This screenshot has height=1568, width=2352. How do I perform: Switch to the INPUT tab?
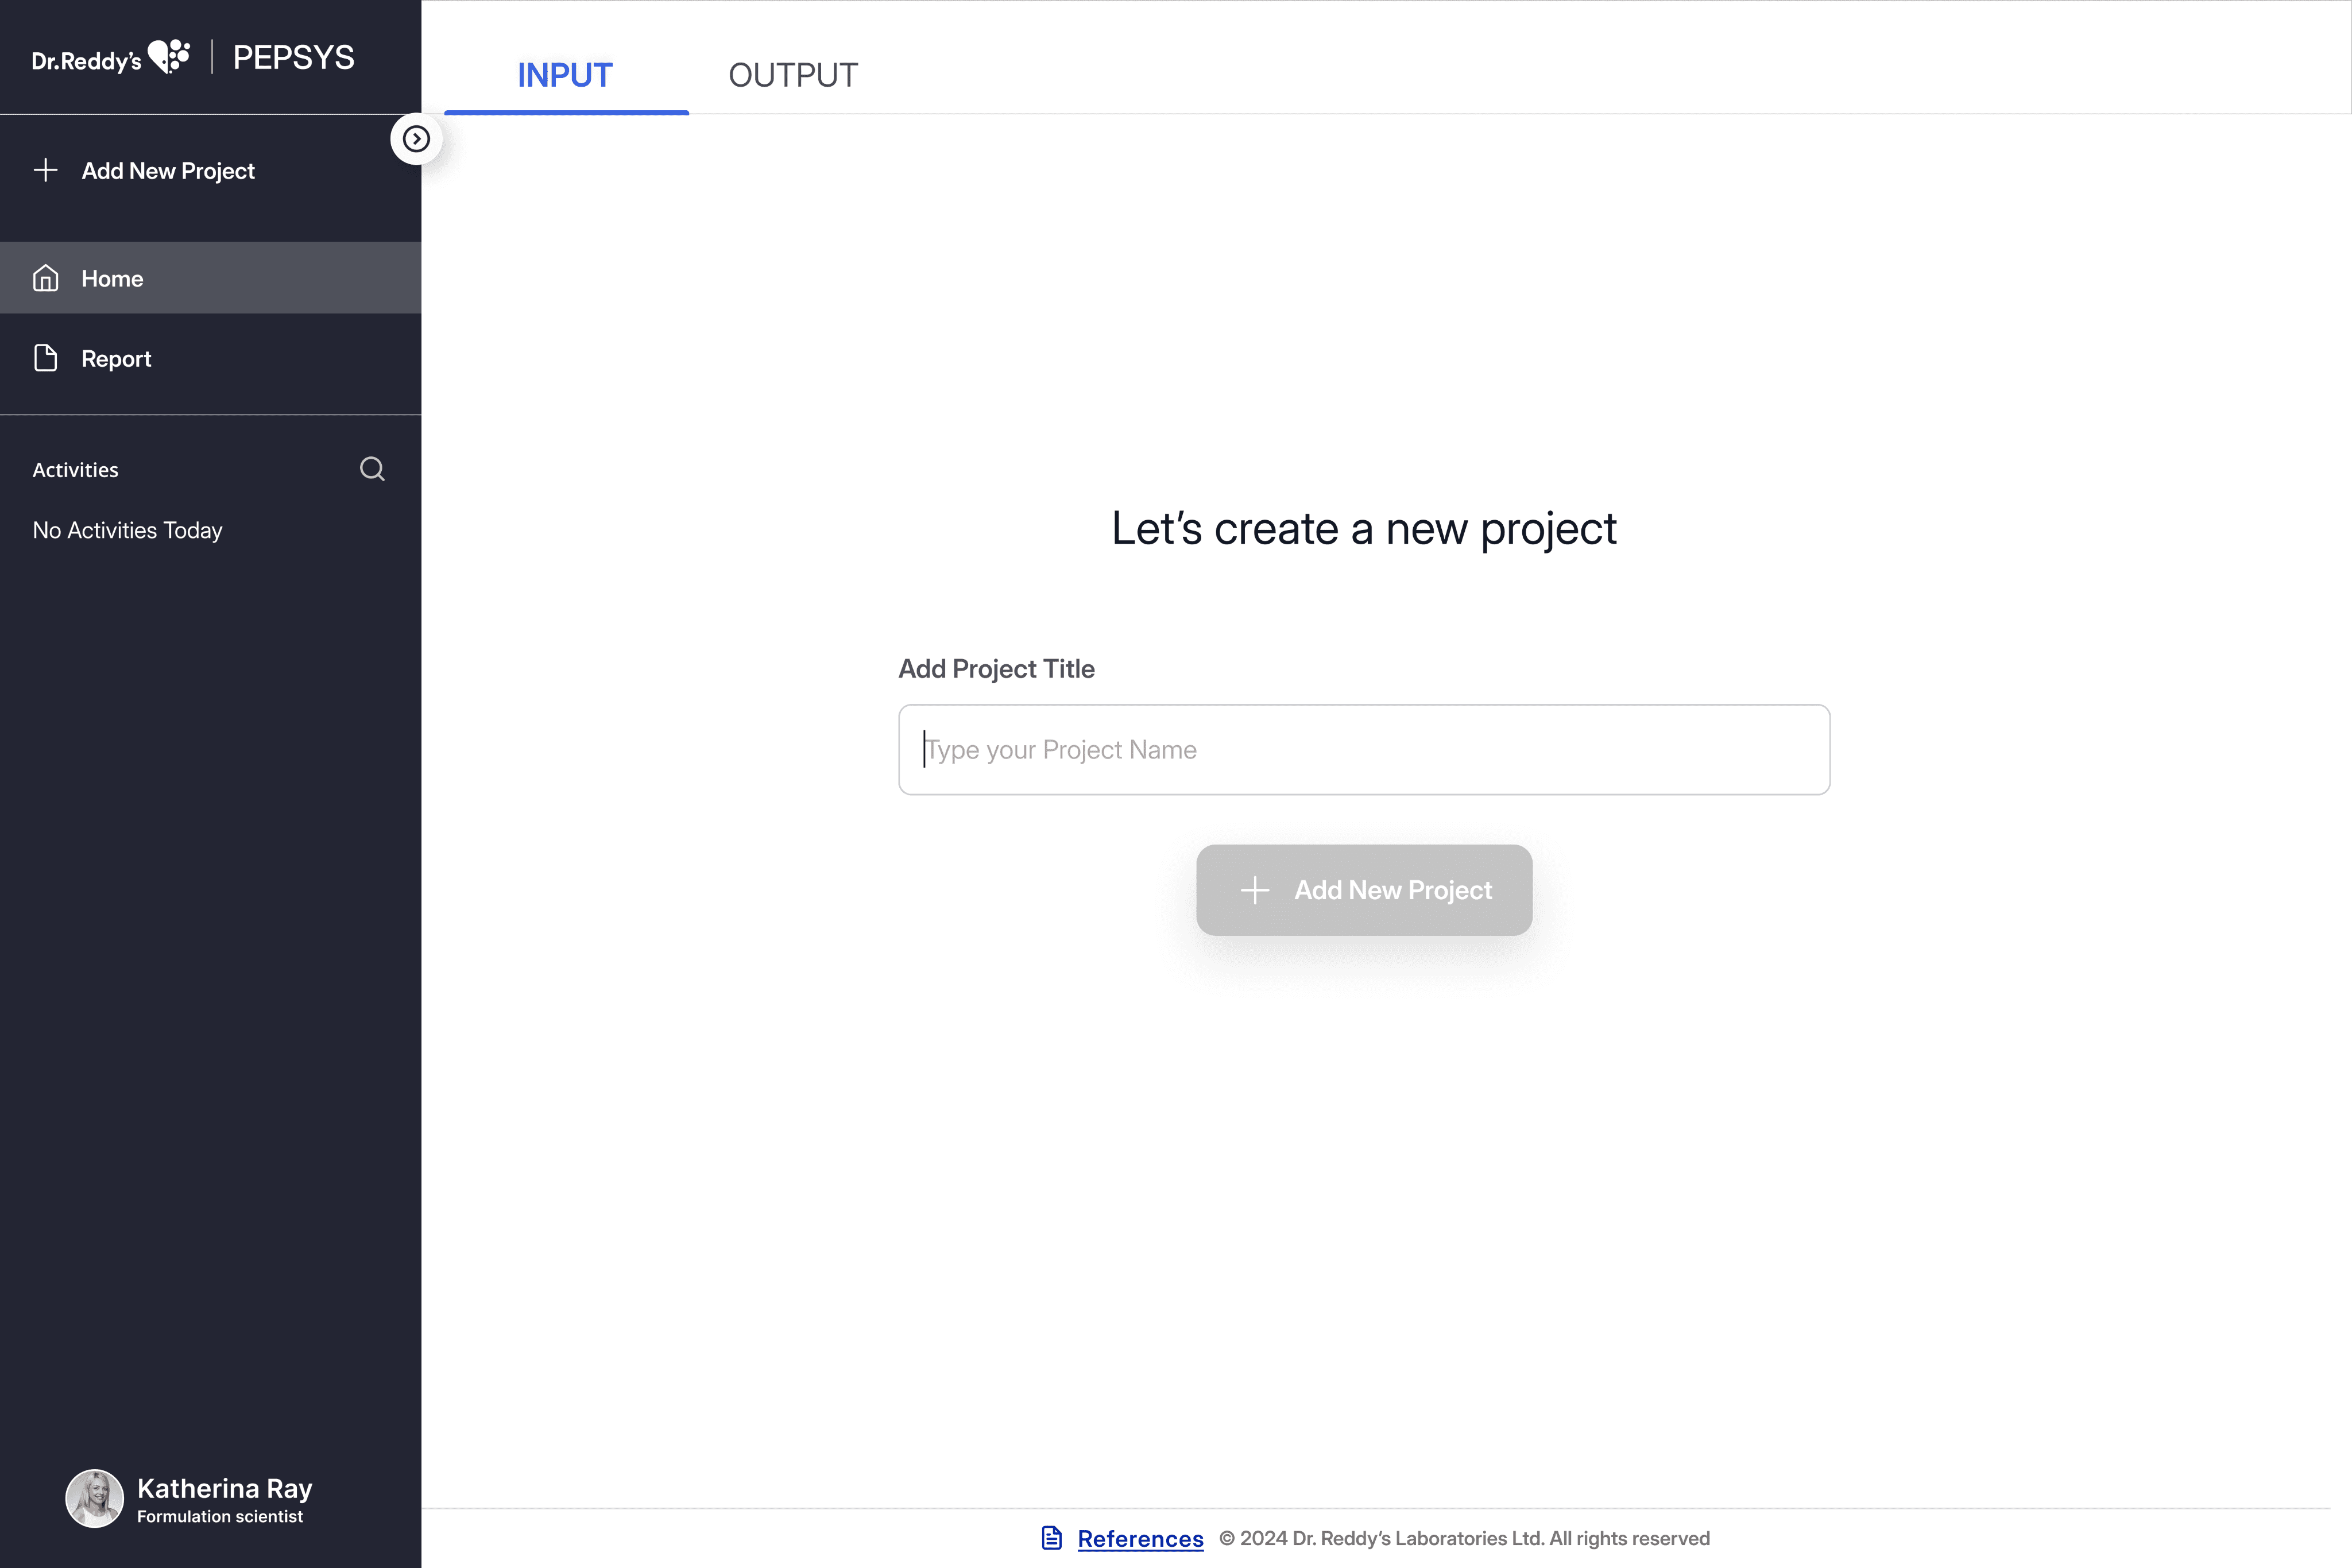pyautogui.click(x=565, y=75)
